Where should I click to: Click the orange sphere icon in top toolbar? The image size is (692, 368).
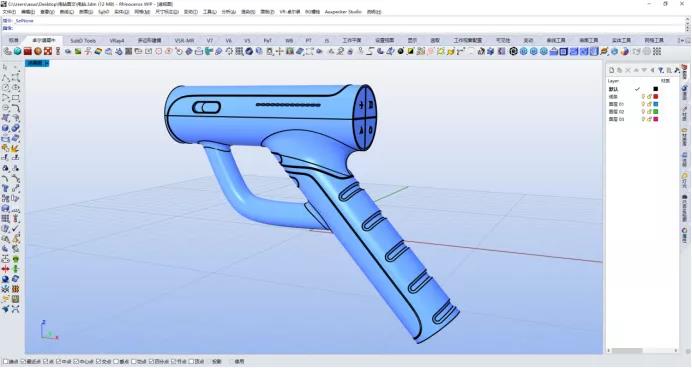(x=38, y=52)
